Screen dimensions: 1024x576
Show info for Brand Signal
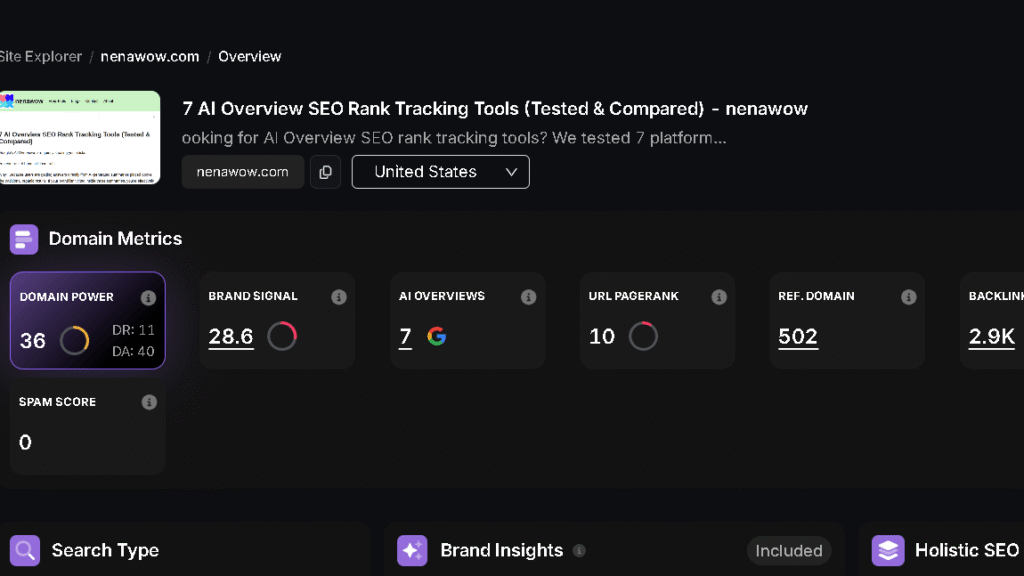(x=338, y=297)
